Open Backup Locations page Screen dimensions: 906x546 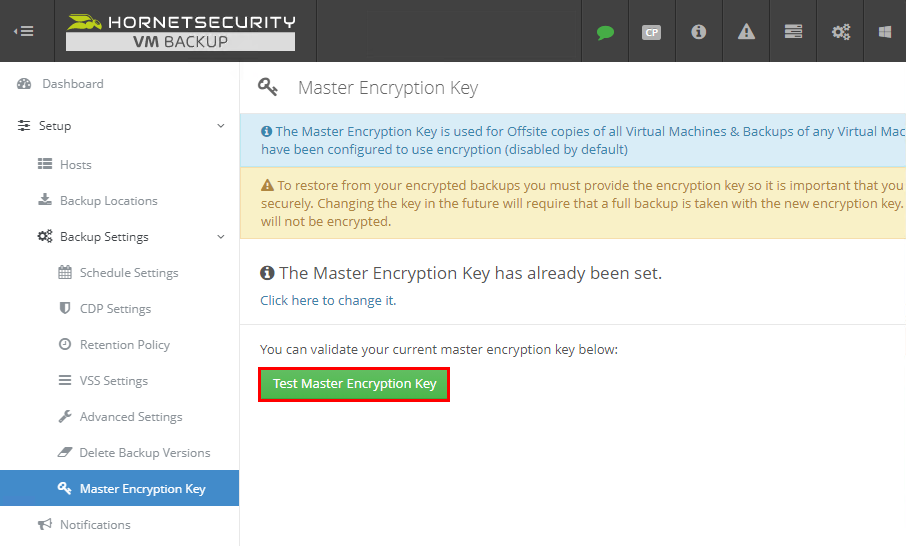coord(108,201)
